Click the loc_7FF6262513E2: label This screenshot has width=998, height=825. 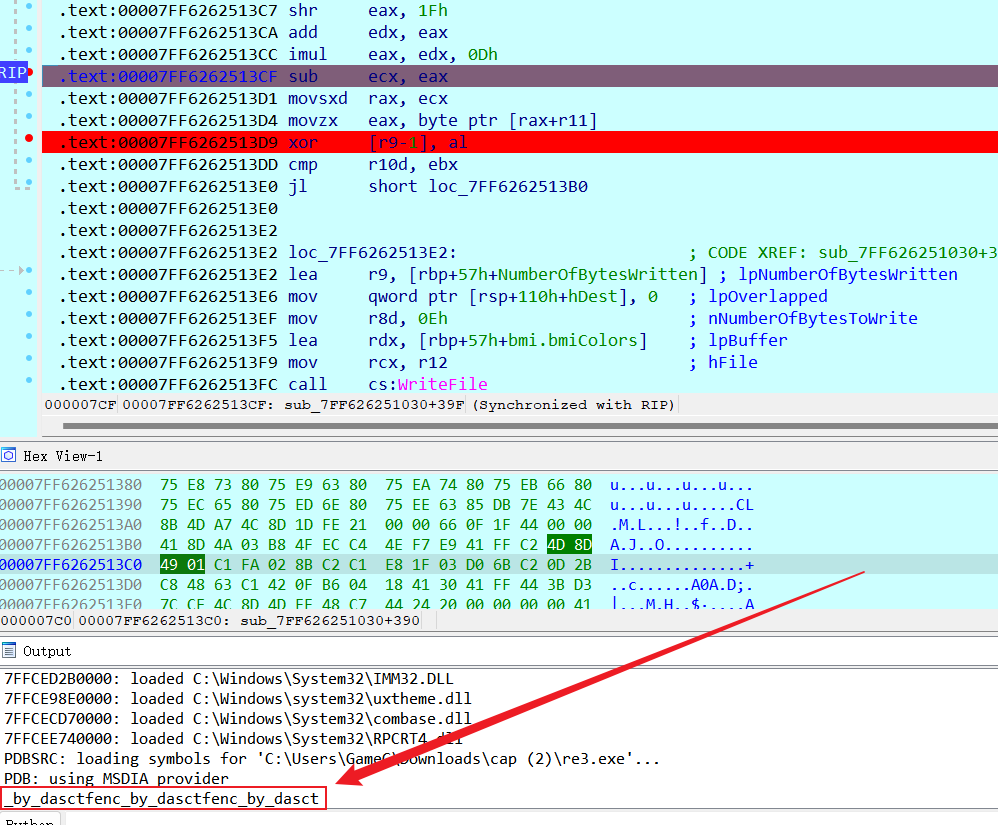372,253
